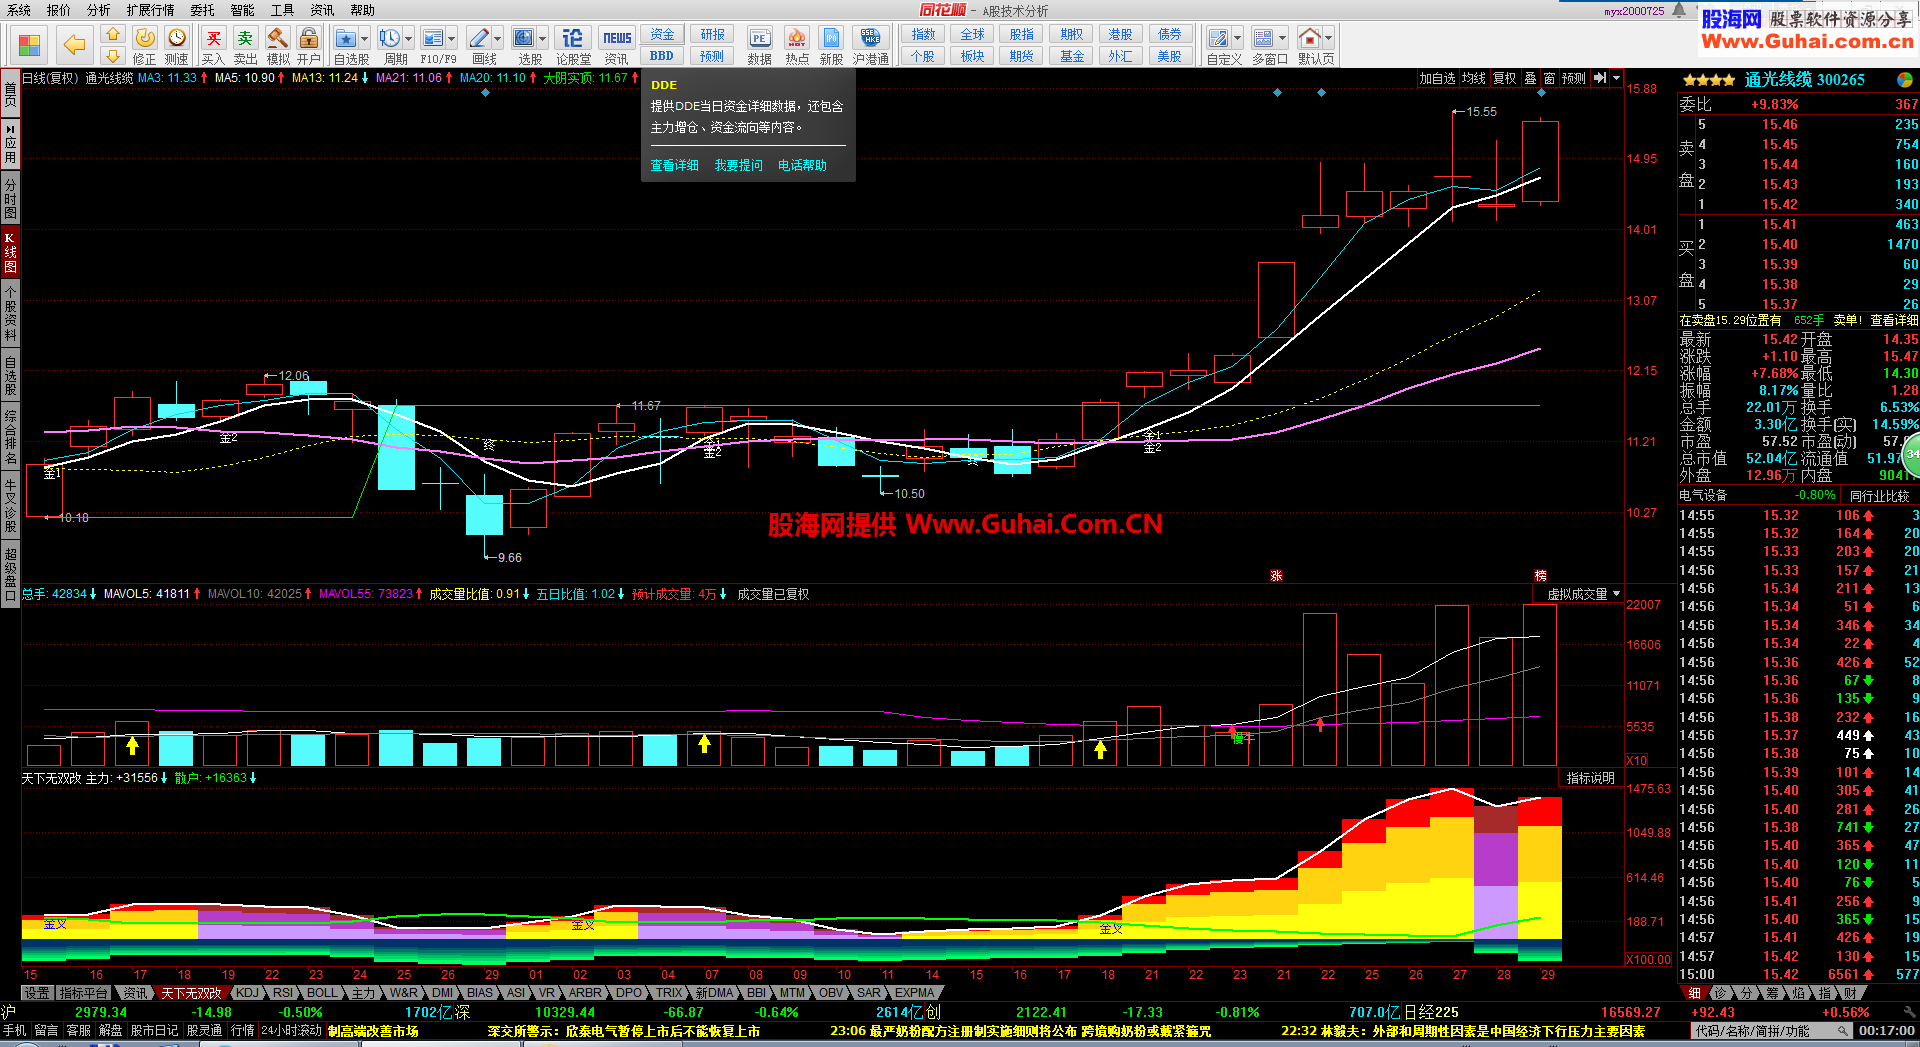Open the 自选股 watchlist star icon
The image size is (1920, 1047).
pyautogui.click(x=346, y=38)
